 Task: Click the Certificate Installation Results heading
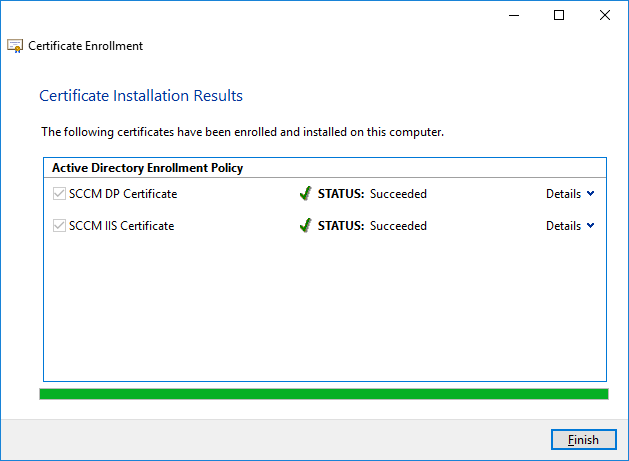pos(141,96)
